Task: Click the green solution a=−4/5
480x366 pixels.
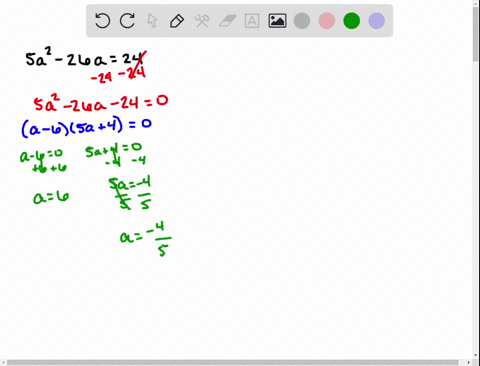Action: [x=146, y=239]
